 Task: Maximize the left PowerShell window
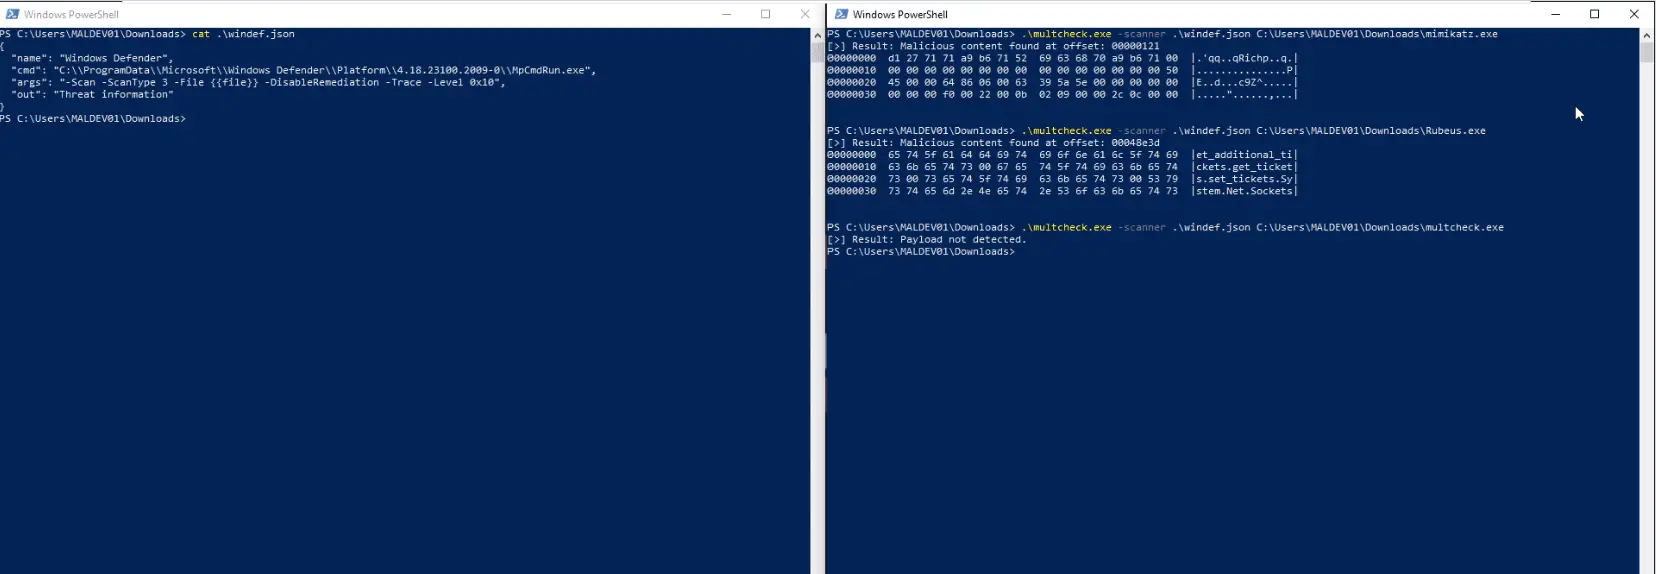coord(766,14)
